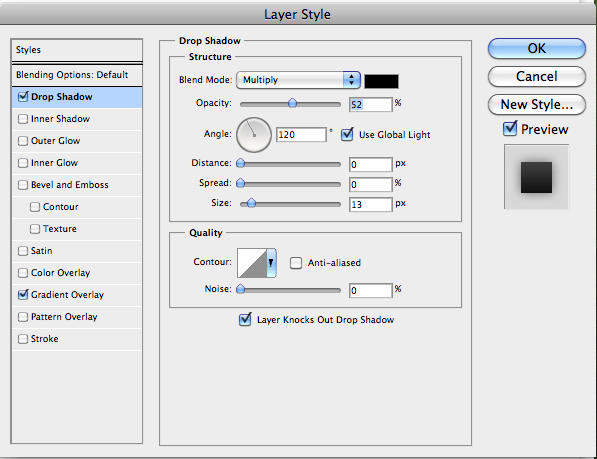Click the style preview thumbnail
Viewport: 597px width, 459px height.
(x=536, y=177)
